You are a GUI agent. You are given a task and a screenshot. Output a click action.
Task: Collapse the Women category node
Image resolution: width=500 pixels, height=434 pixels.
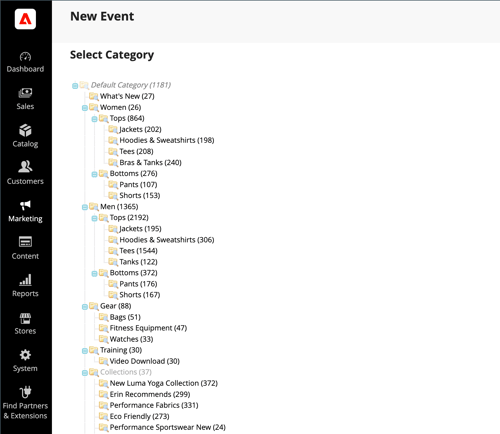coord(85,108)
